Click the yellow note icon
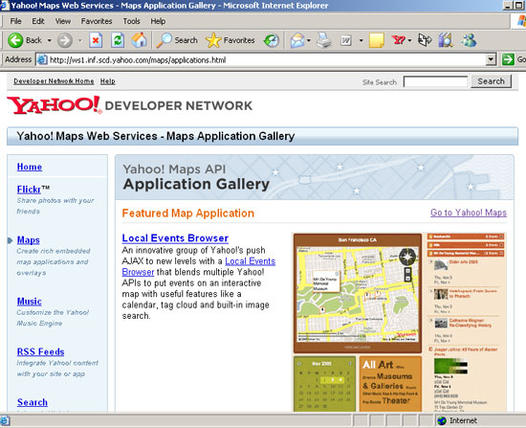The height and width of the screenshot is (428, 526). 376,41
